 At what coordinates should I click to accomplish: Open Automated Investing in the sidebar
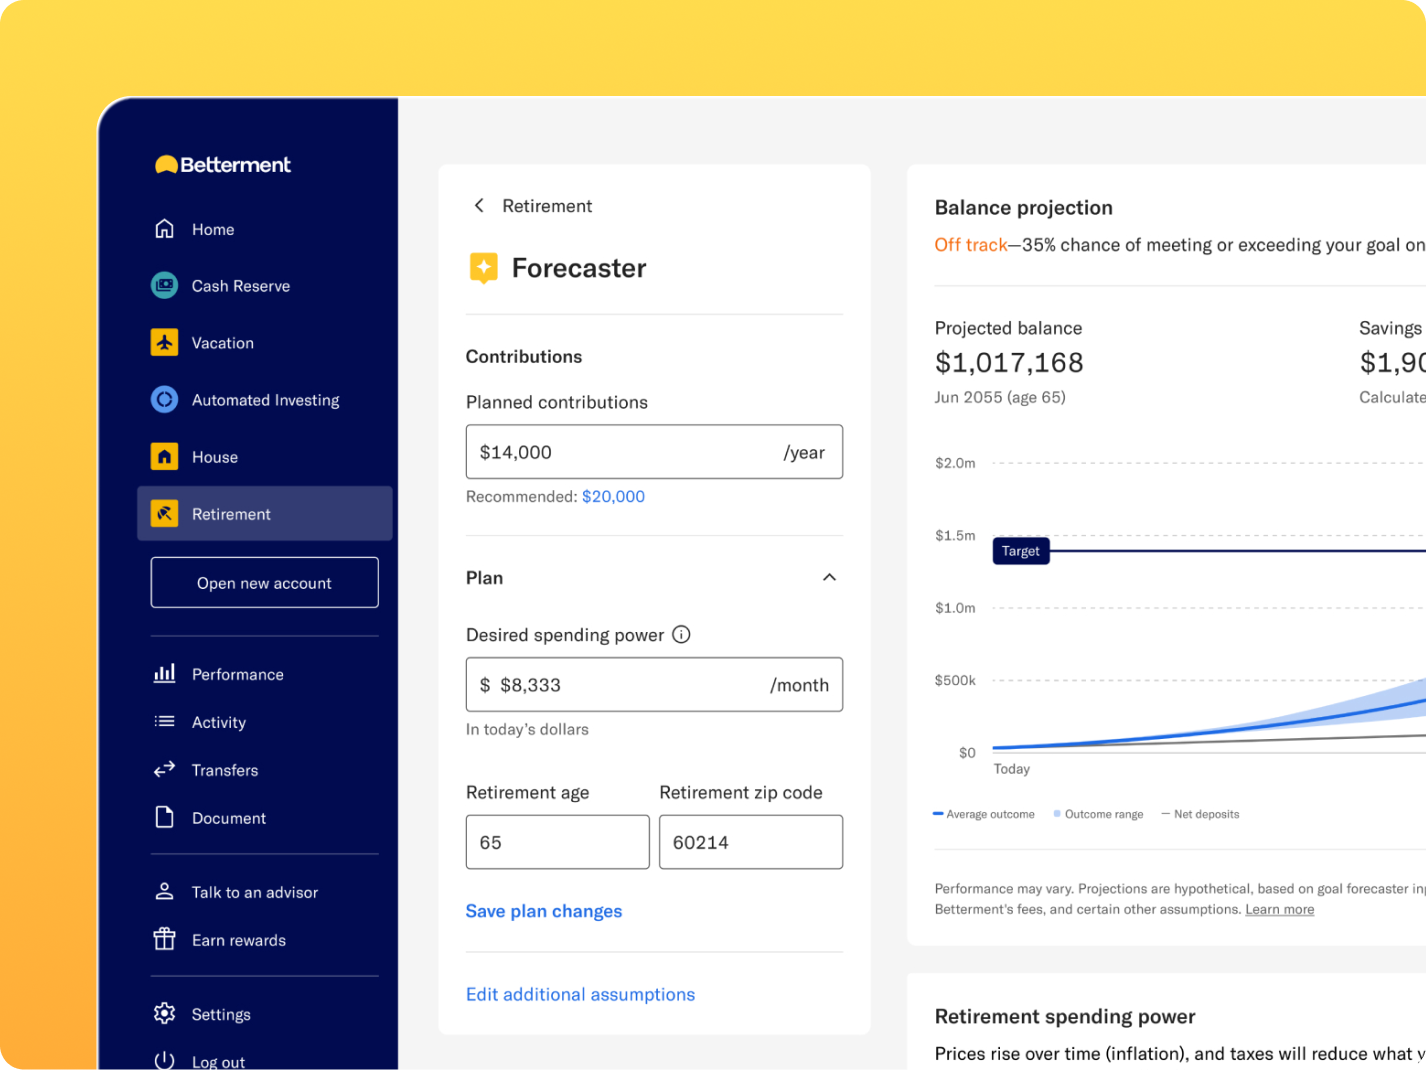[264, 400]
